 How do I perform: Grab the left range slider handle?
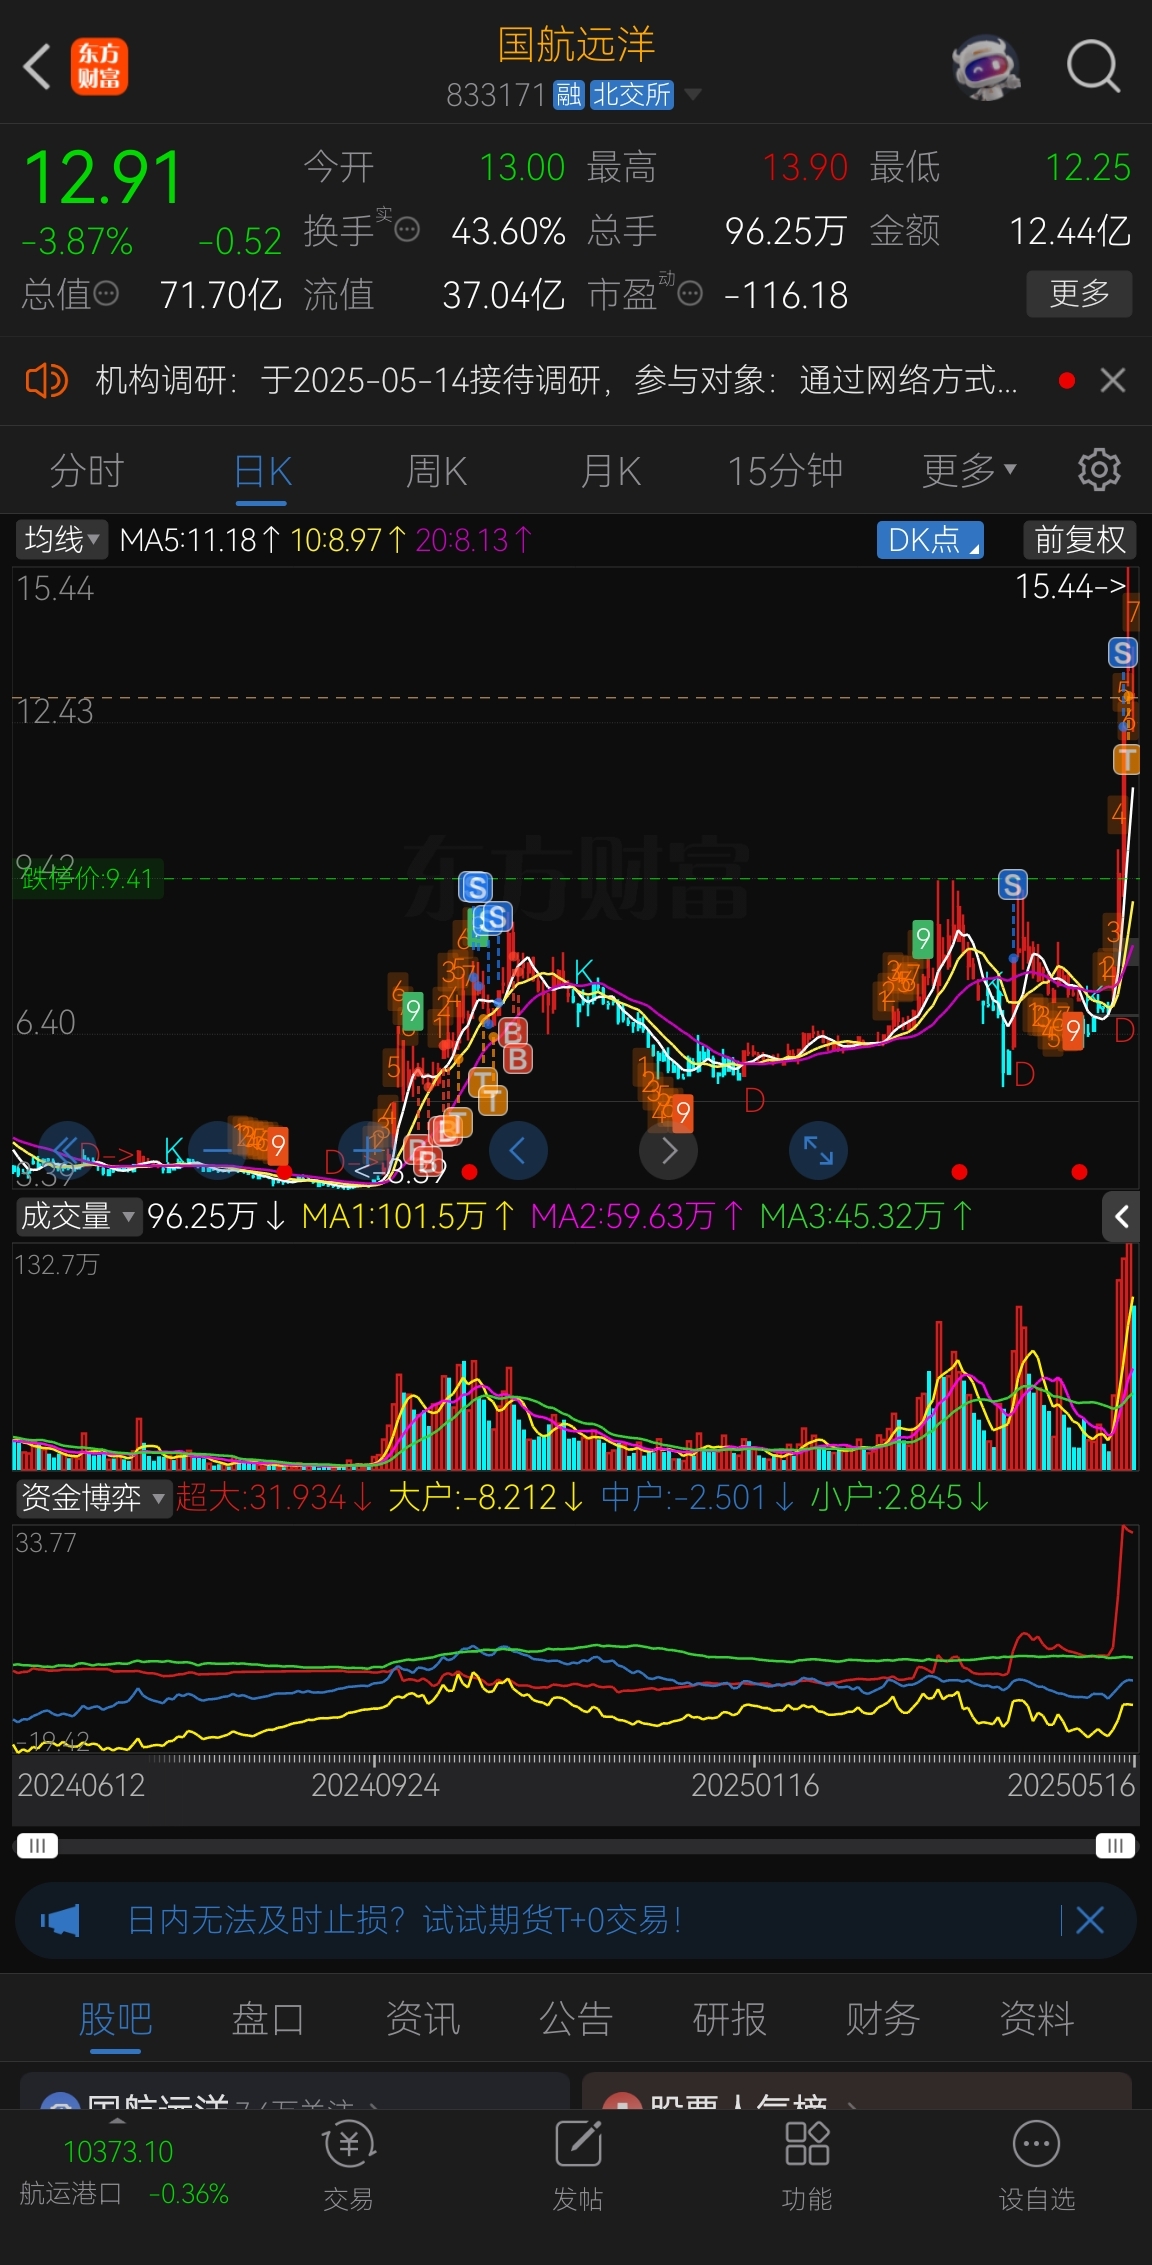click(37, 1846)
